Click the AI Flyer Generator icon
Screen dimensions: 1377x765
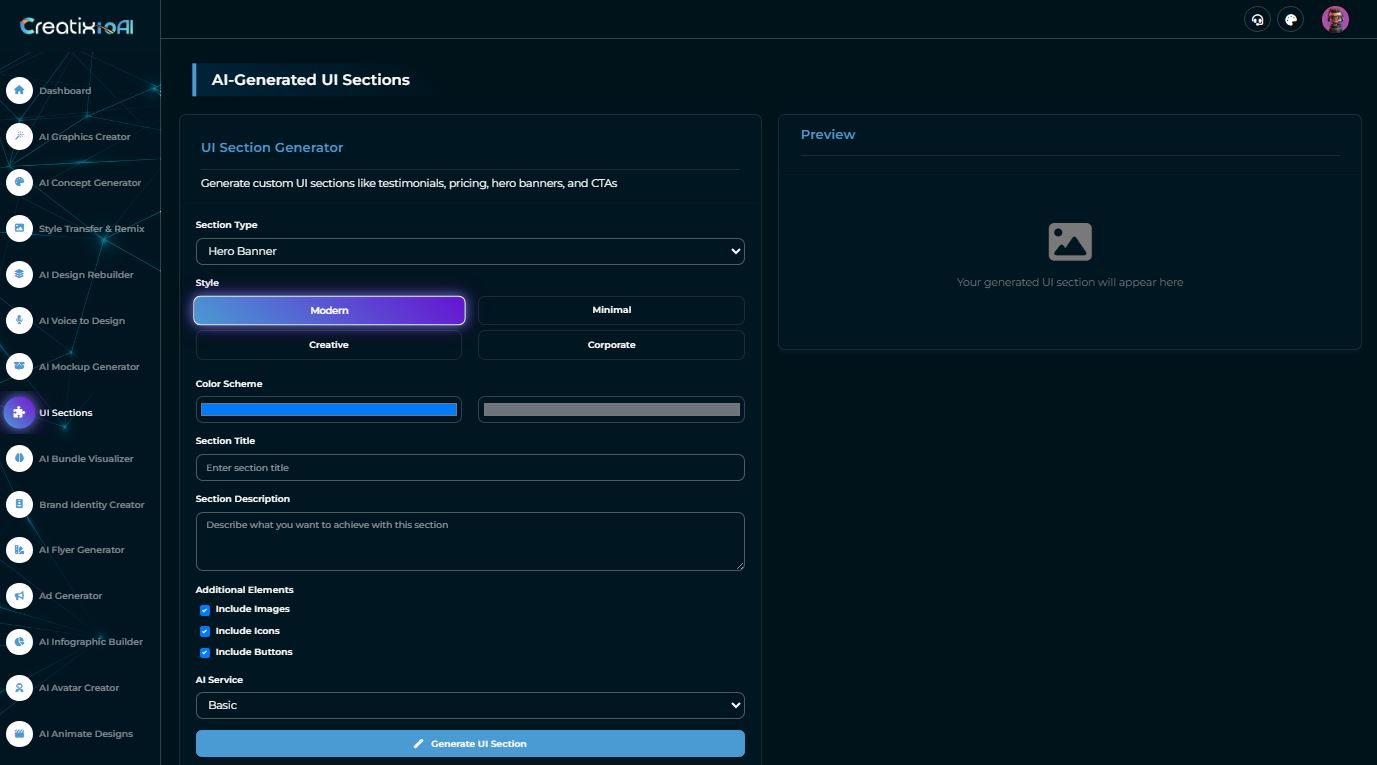pyautogui.click(x=19, y=550)
